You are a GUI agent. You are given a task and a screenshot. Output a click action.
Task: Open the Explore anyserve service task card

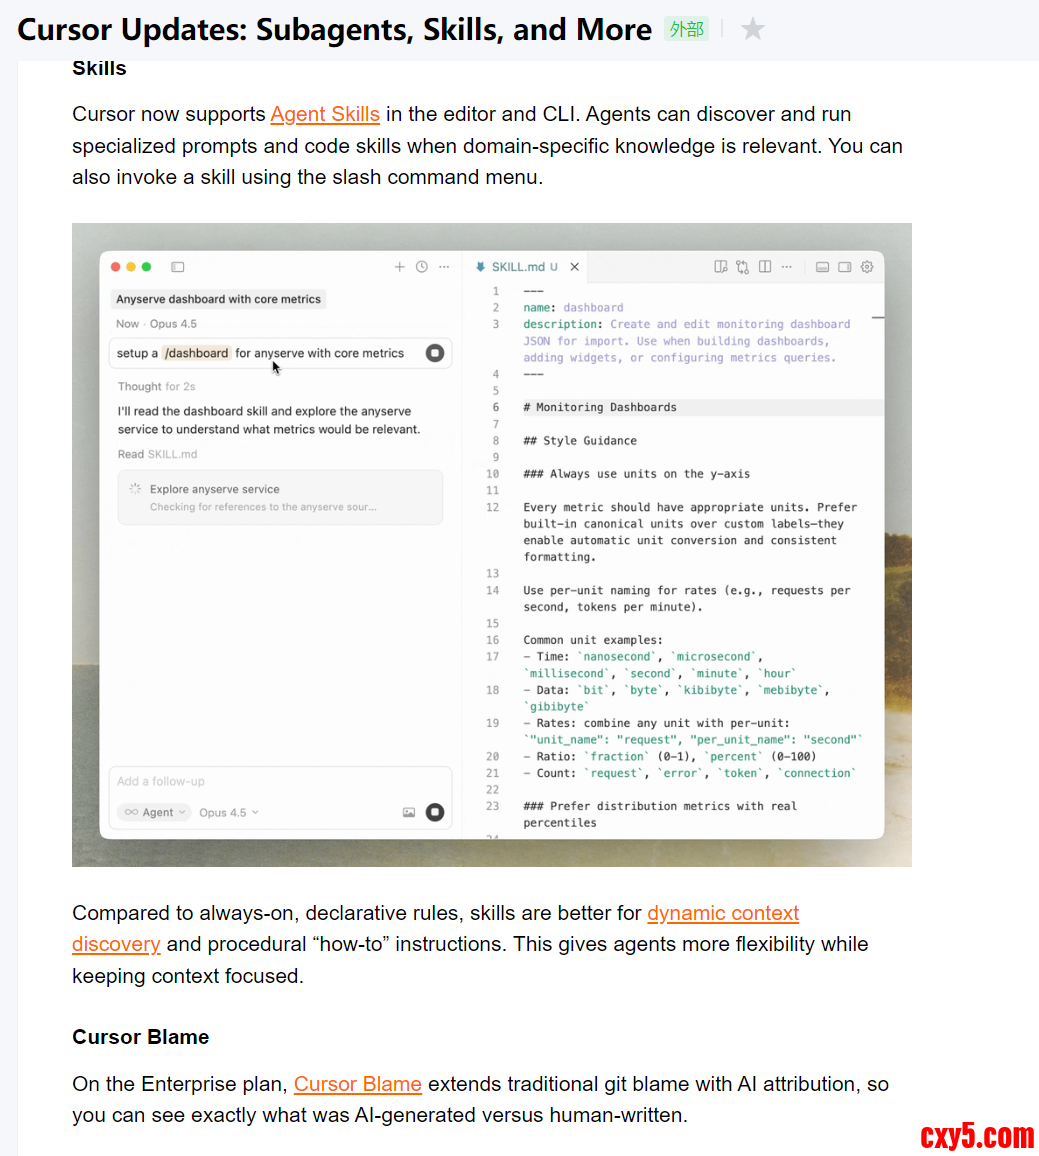[280, 498]
